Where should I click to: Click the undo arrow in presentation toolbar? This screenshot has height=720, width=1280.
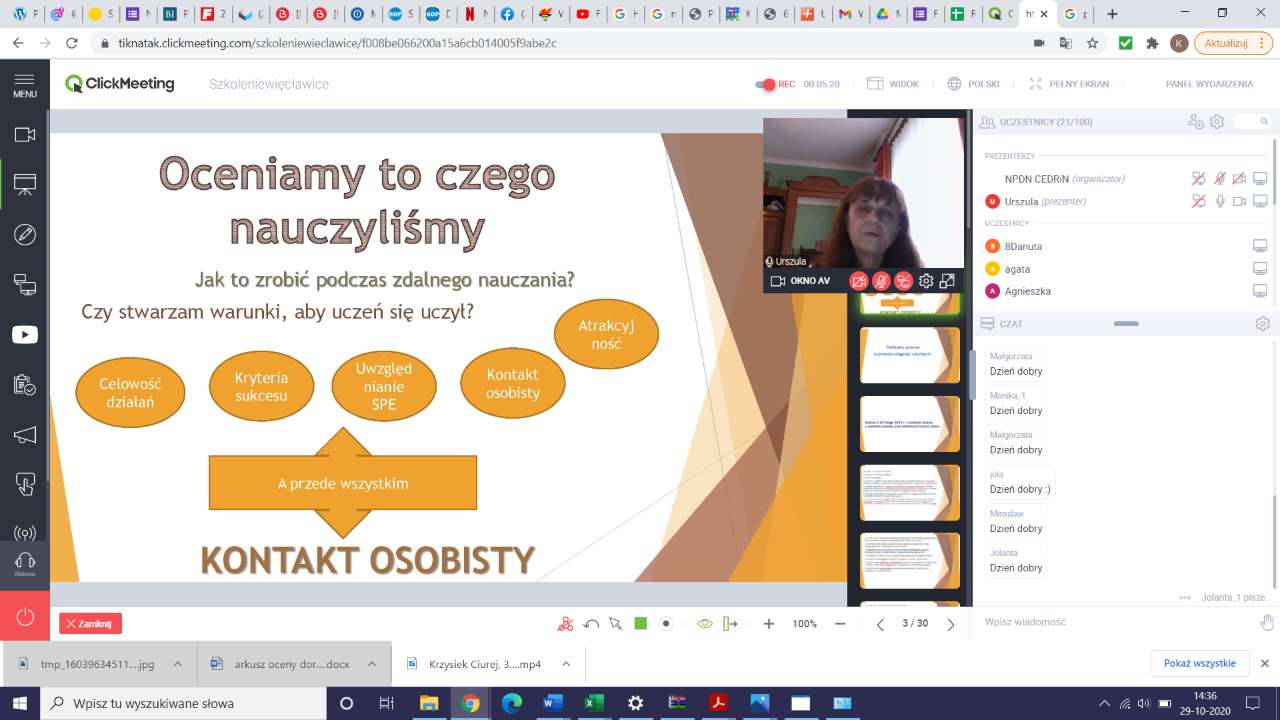[x=591, y=624]
